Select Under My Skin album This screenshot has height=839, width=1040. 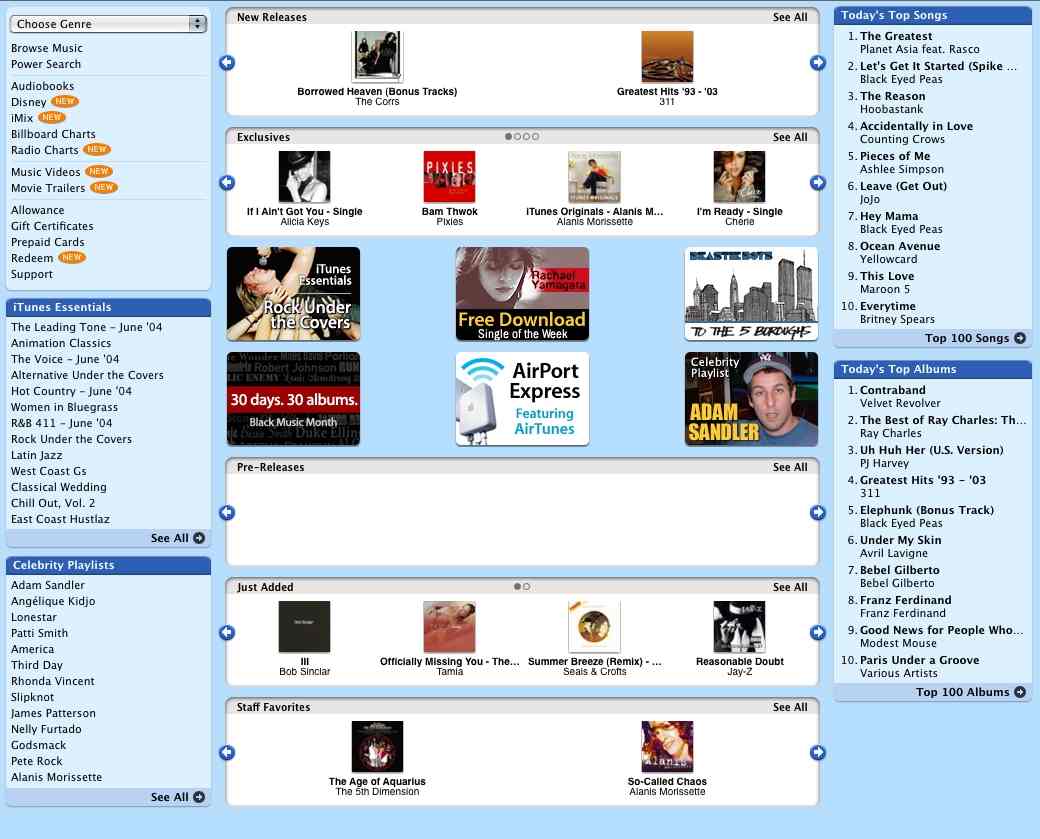(901, 541)
